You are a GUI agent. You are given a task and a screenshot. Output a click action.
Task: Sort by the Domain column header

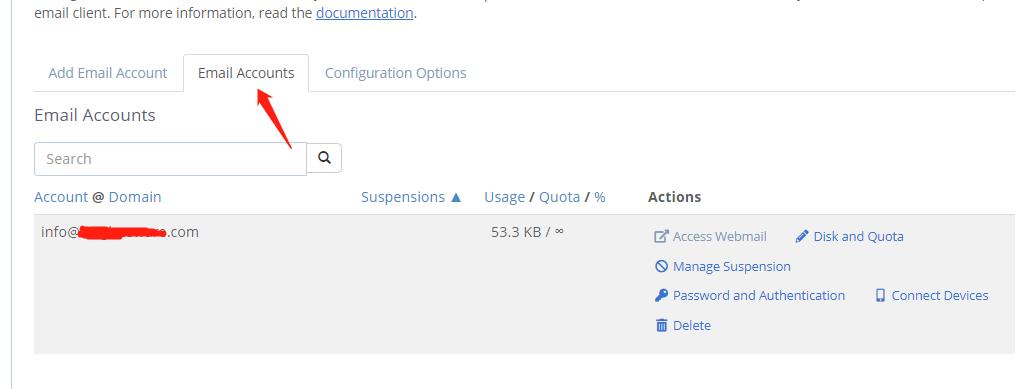click(x=135, y=197)
